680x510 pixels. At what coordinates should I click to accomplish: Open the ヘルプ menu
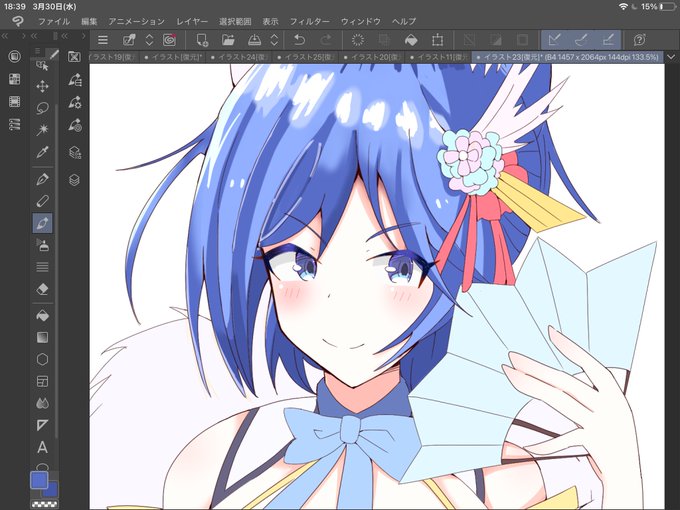(404, 21)
